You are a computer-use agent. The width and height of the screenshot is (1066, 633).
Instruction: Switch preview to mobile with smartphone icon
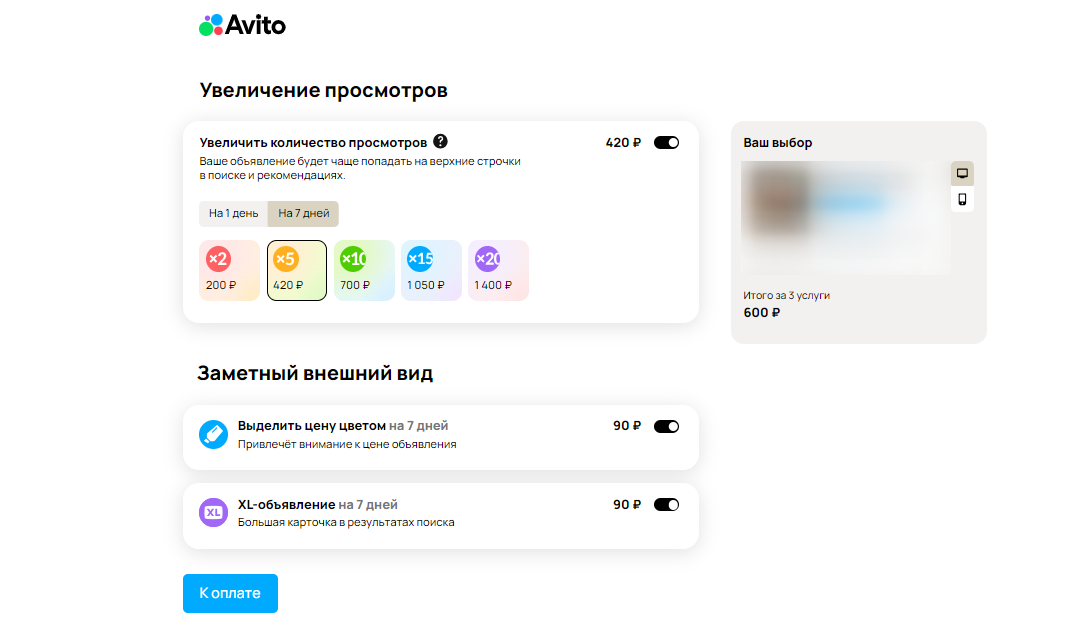pyautogui.click(x=962, y=199)
